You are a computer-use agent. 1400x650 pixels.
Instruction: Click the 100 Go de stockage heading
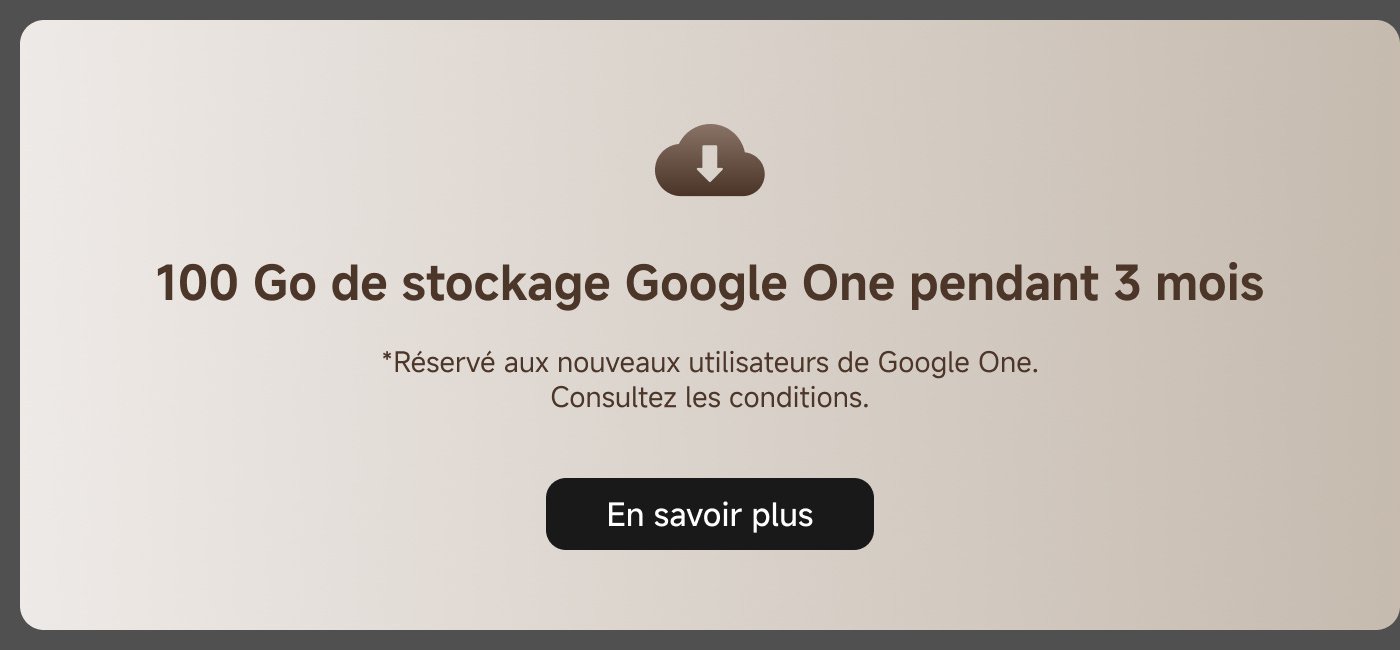[x=709, y=285]
